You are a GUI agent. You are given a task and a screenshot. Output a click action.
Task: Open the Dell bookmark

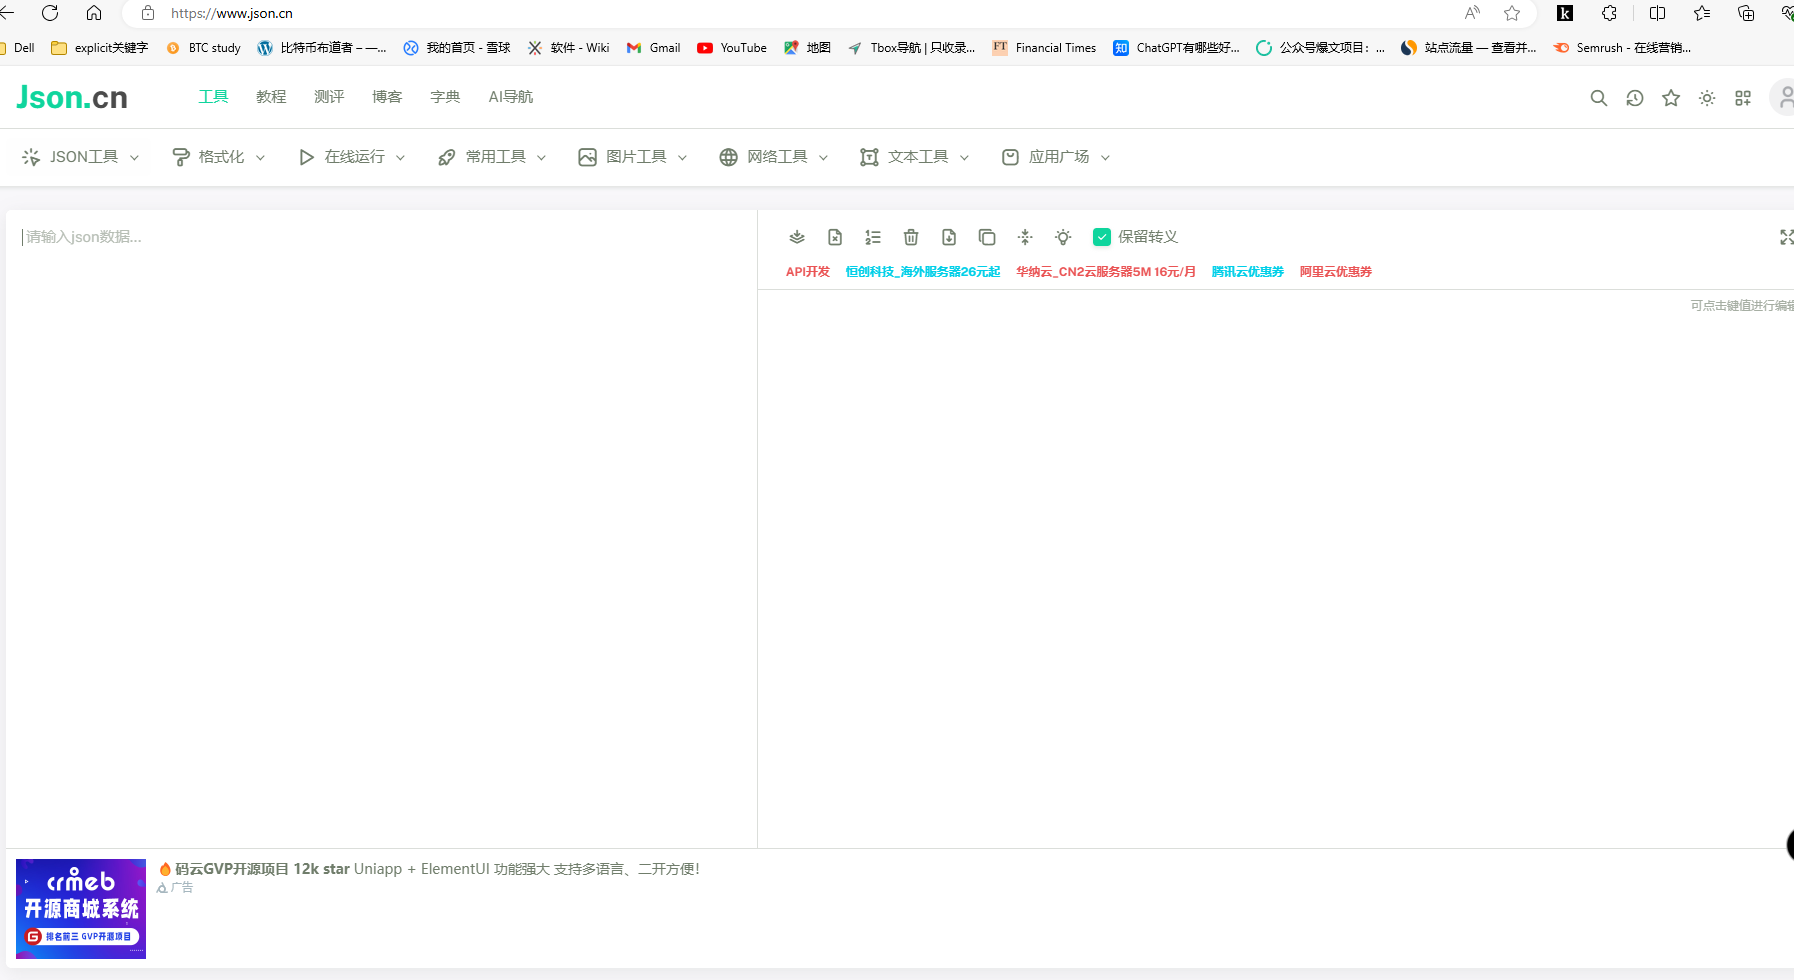(18, 48)
